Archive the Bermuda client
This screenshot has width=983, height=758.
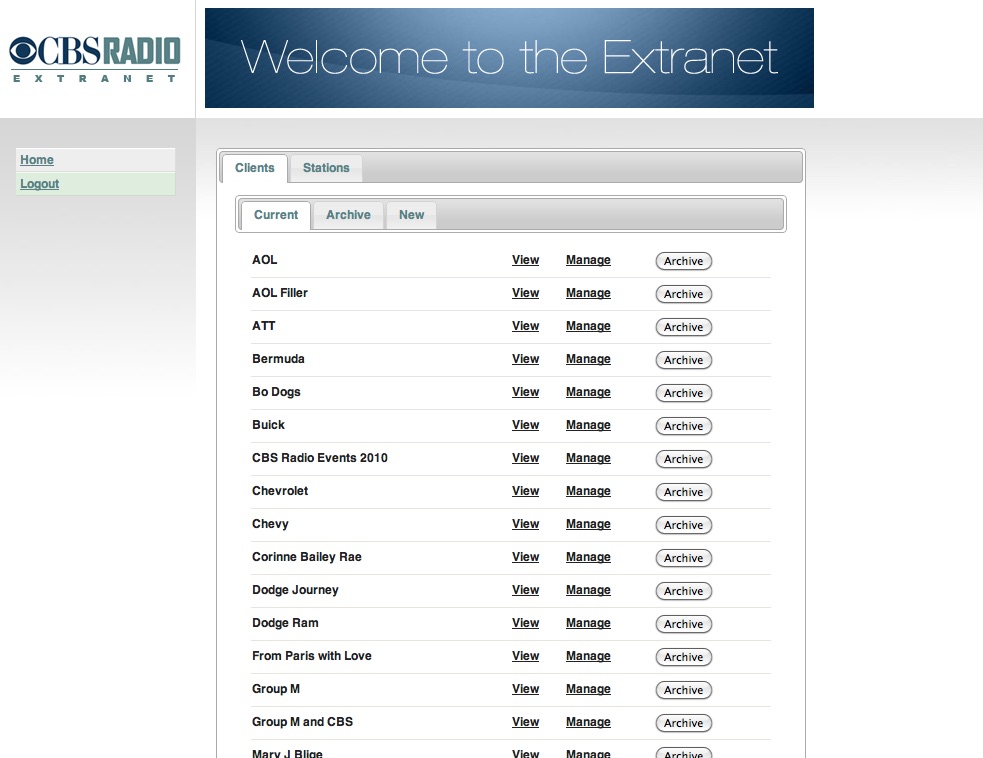click(x=683, y=360)
